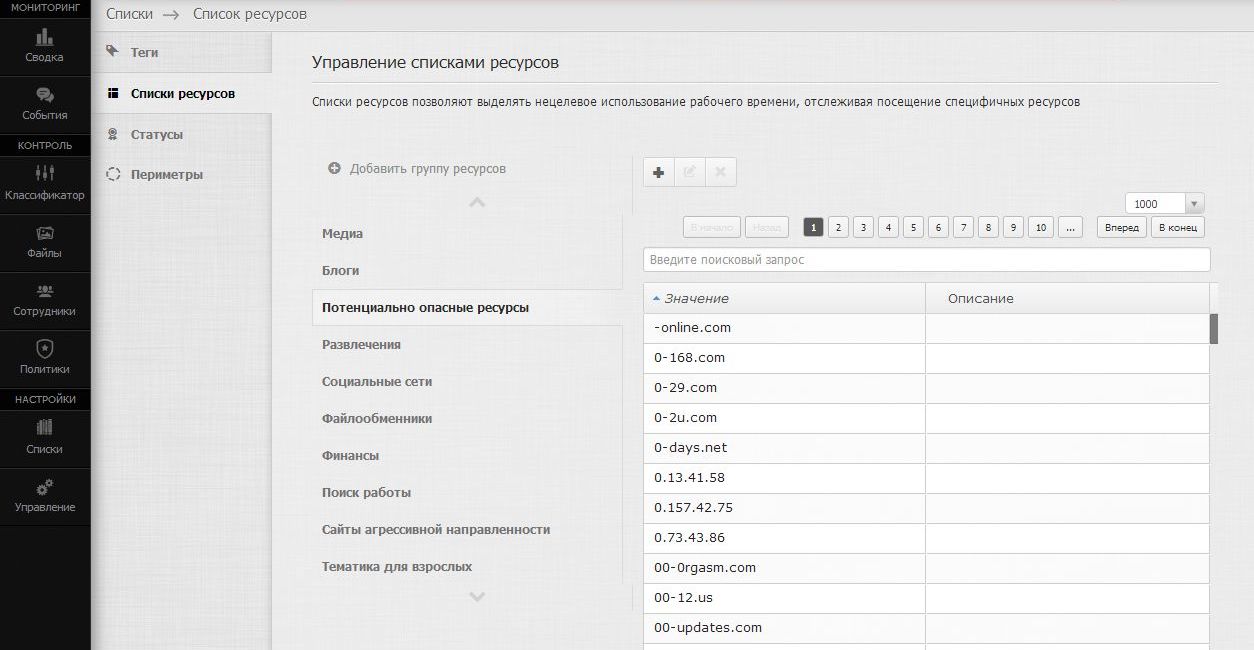
Task: Select the 00-12.us row
Action: (x=926, y=598)
